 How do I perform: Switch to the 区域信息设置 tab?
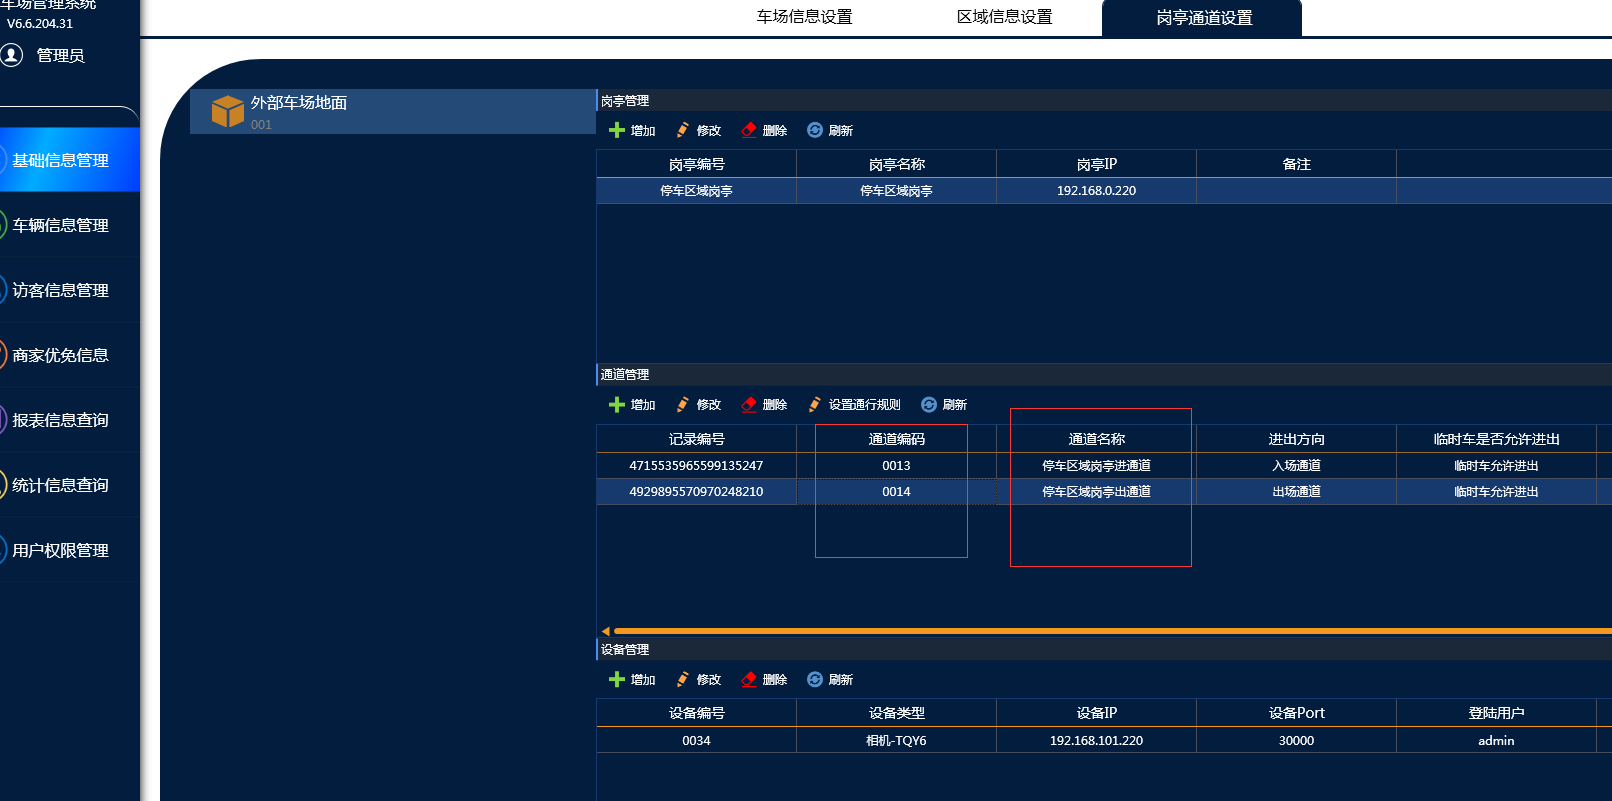(x=1004, y=17)
